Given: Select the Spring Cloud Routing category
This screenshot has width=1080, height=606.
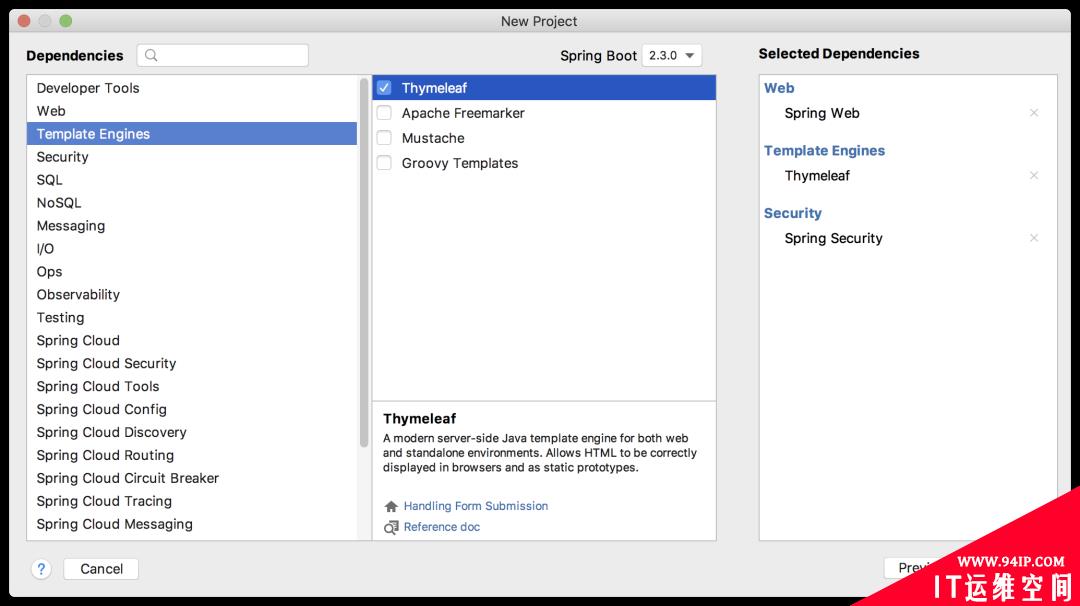Looking at the screenshot, I should [192, 455].
